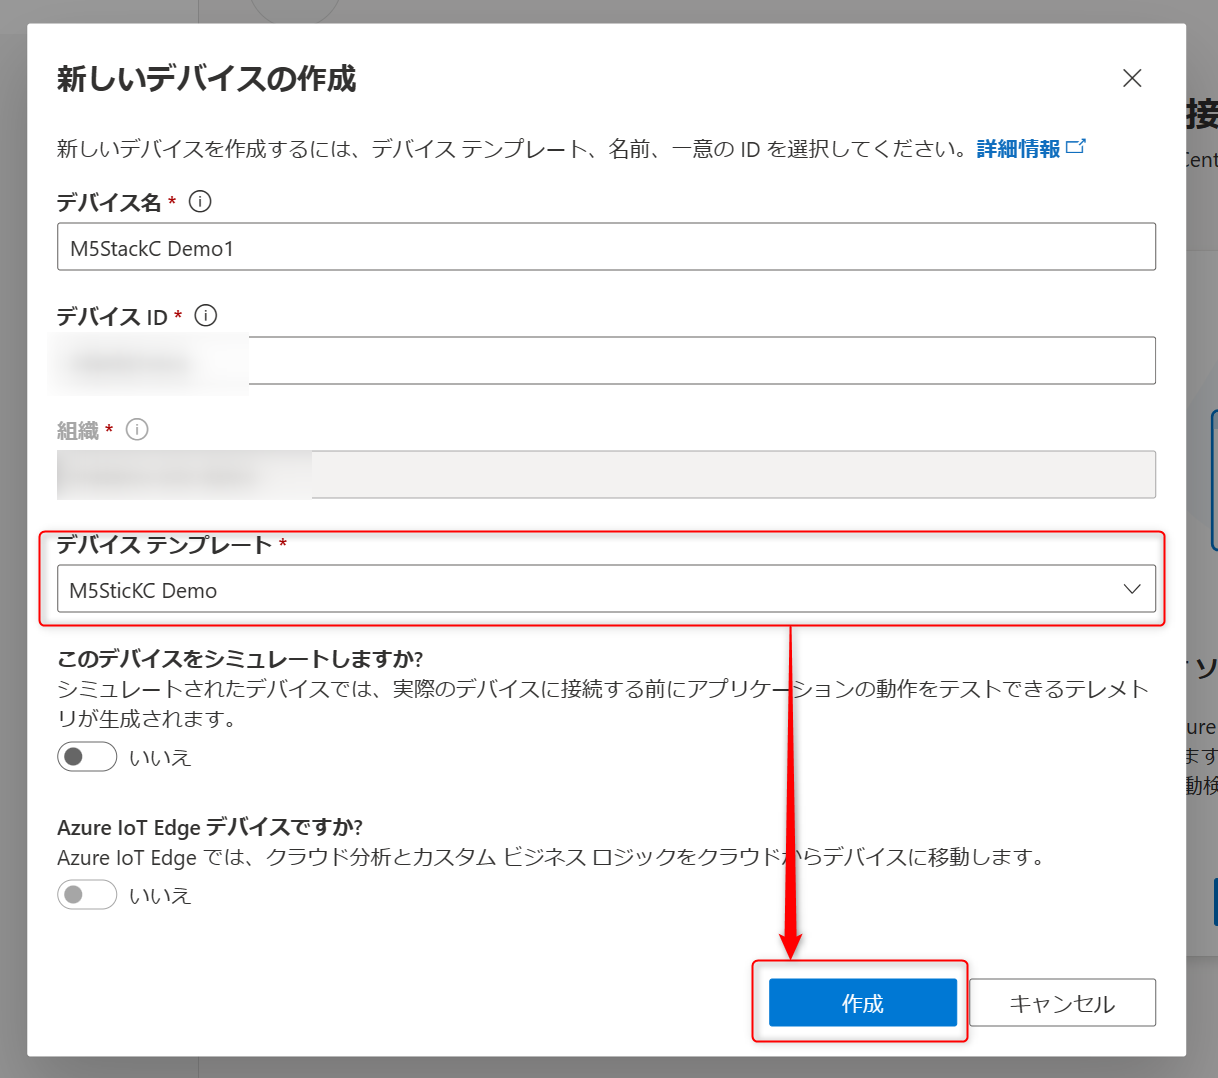Image resolution: width=1218 pixels, height=1078 pixels.
Task: Click the info icon next to デバイス名
Action: (200, 202)
